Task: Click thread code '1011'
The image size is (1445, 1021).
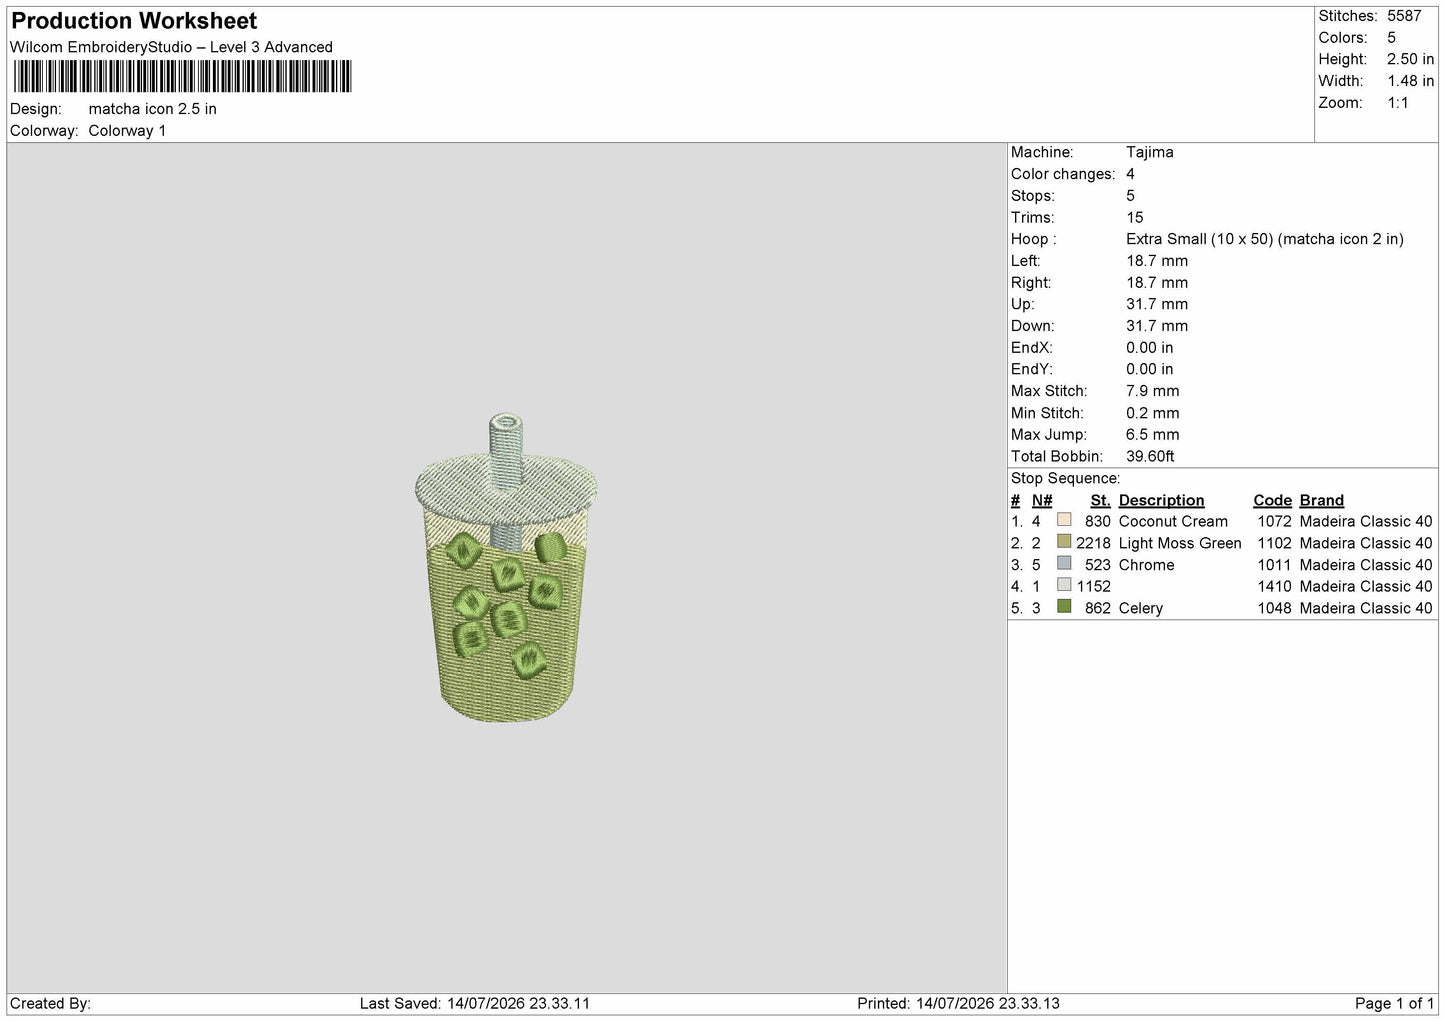Action: point(1275,565)
